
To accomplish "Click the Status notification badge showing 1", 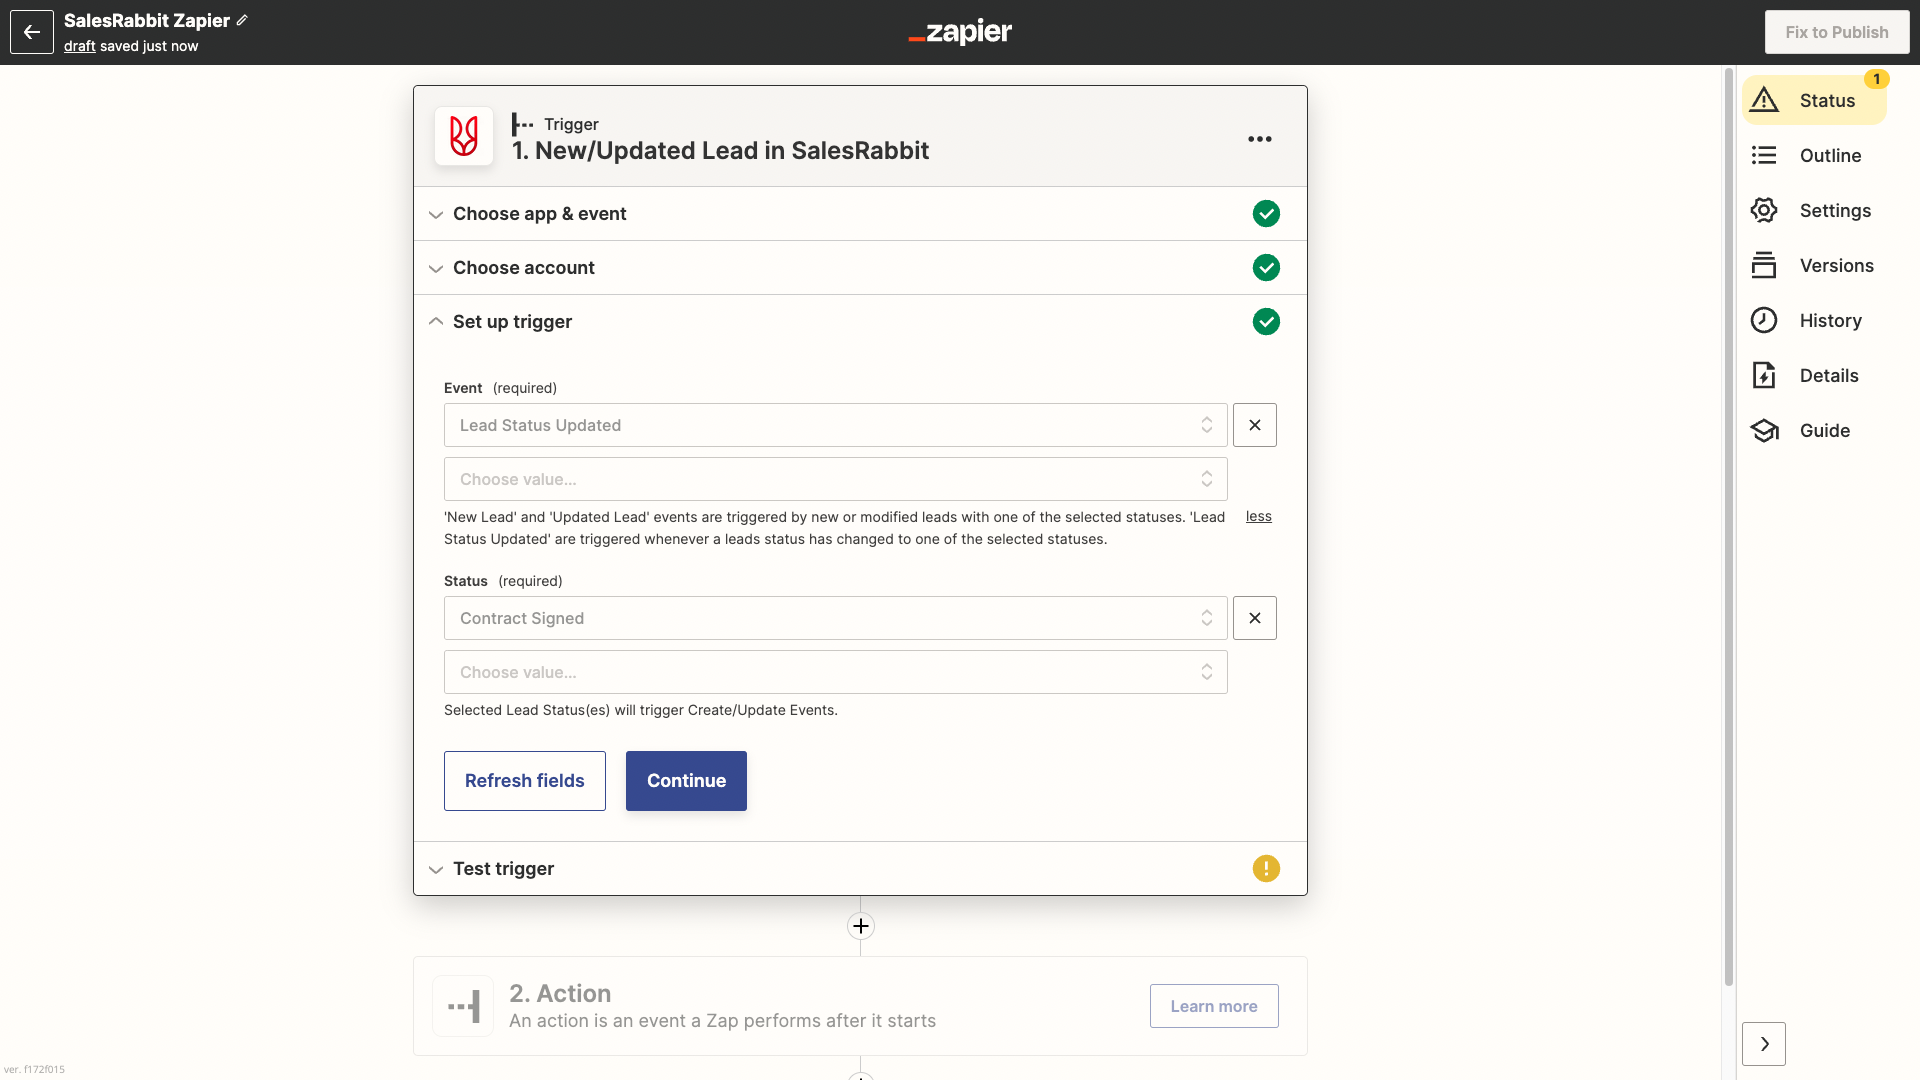I will pyautogui.click(x=1876, y=79).
